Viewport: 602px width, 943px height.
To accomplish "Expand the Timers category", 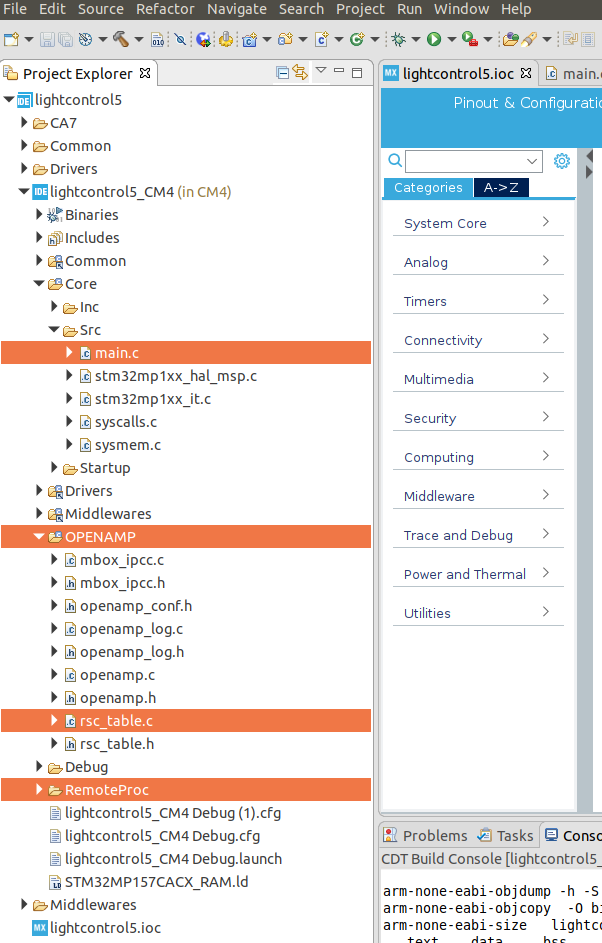I will pos(478,301).
